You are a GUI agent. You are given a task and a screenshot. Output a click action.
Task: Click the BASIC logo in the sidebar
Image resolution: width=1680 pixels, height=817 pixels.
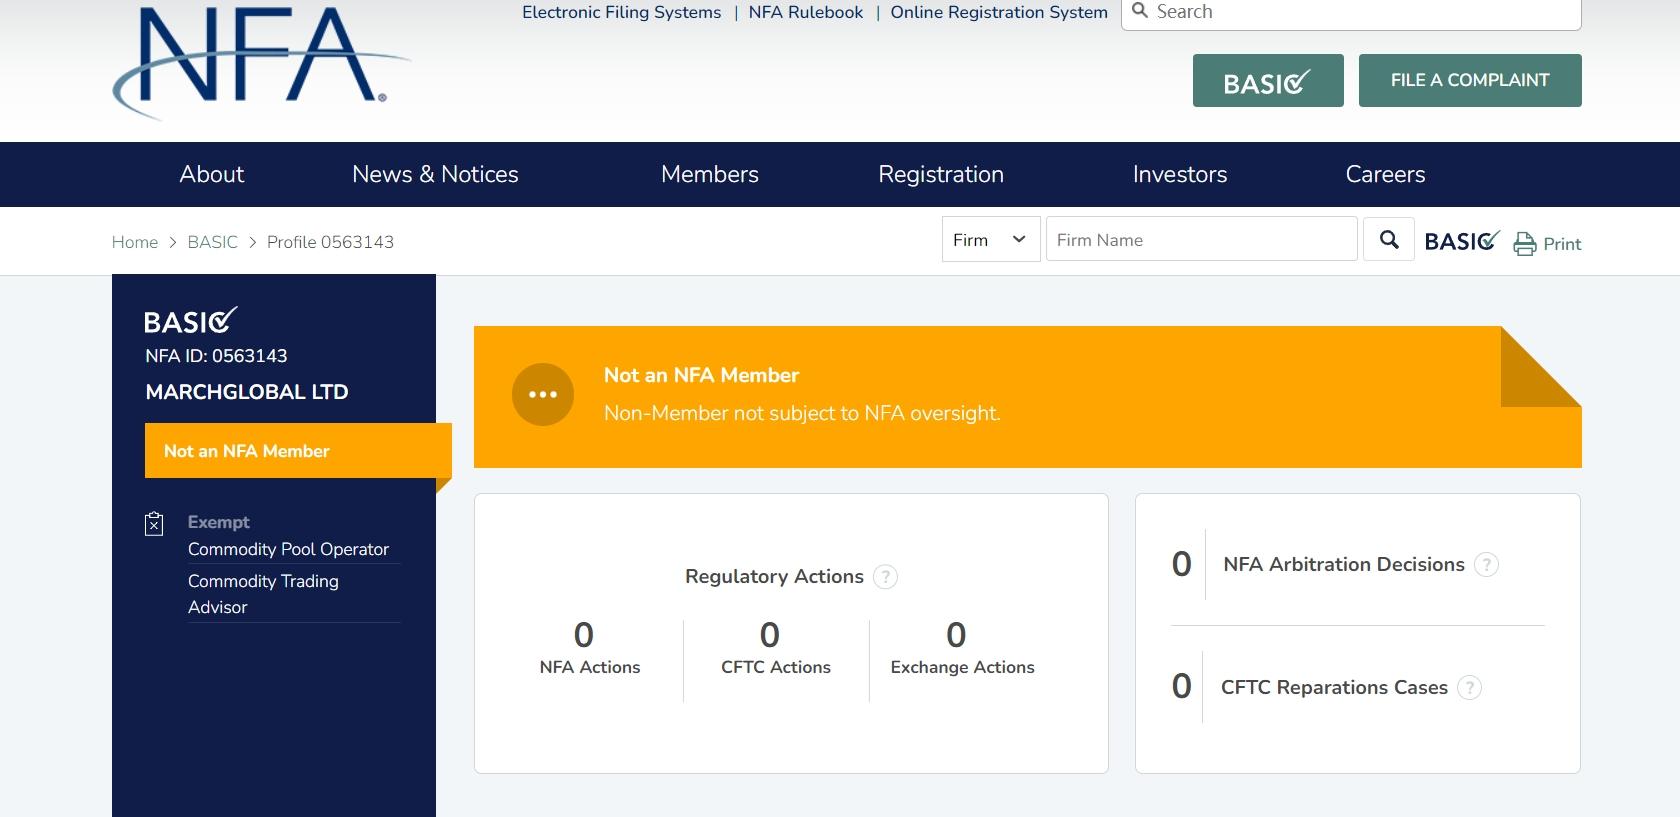(x=190, y=321)
